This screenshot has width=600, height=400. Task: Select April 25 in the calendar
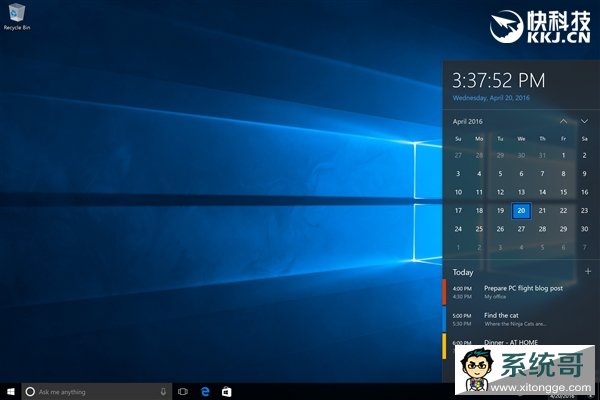[479, 229]
